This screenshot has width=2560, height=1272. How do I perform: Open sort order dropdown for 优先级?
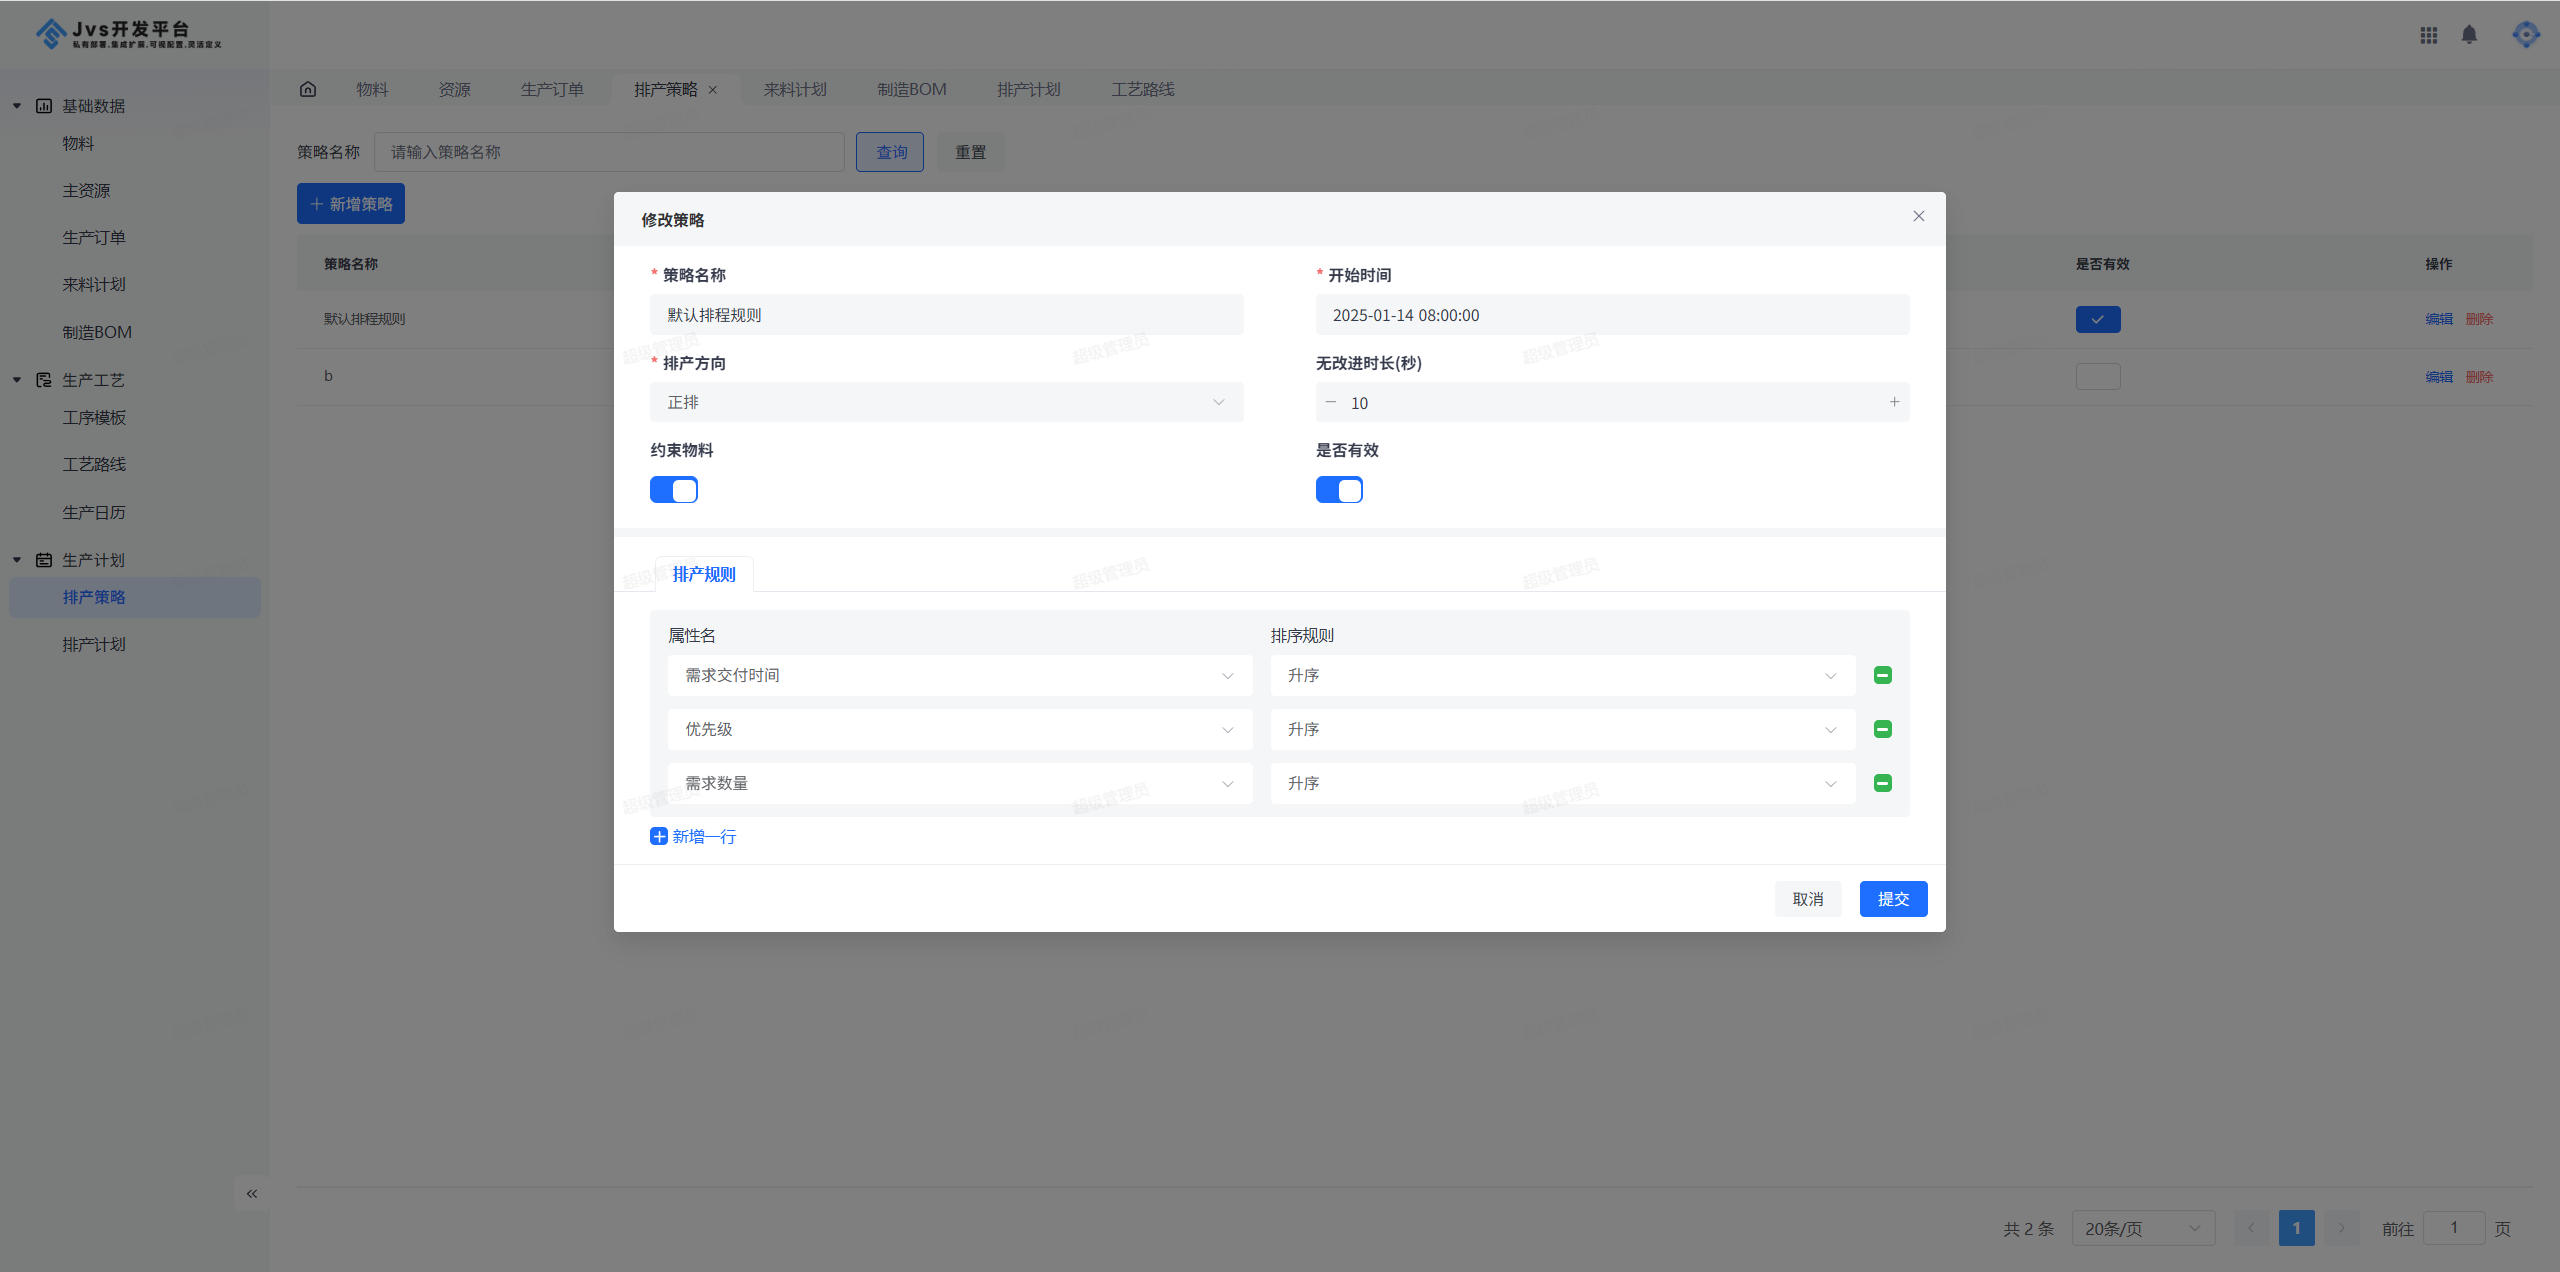click(1562, 729)
